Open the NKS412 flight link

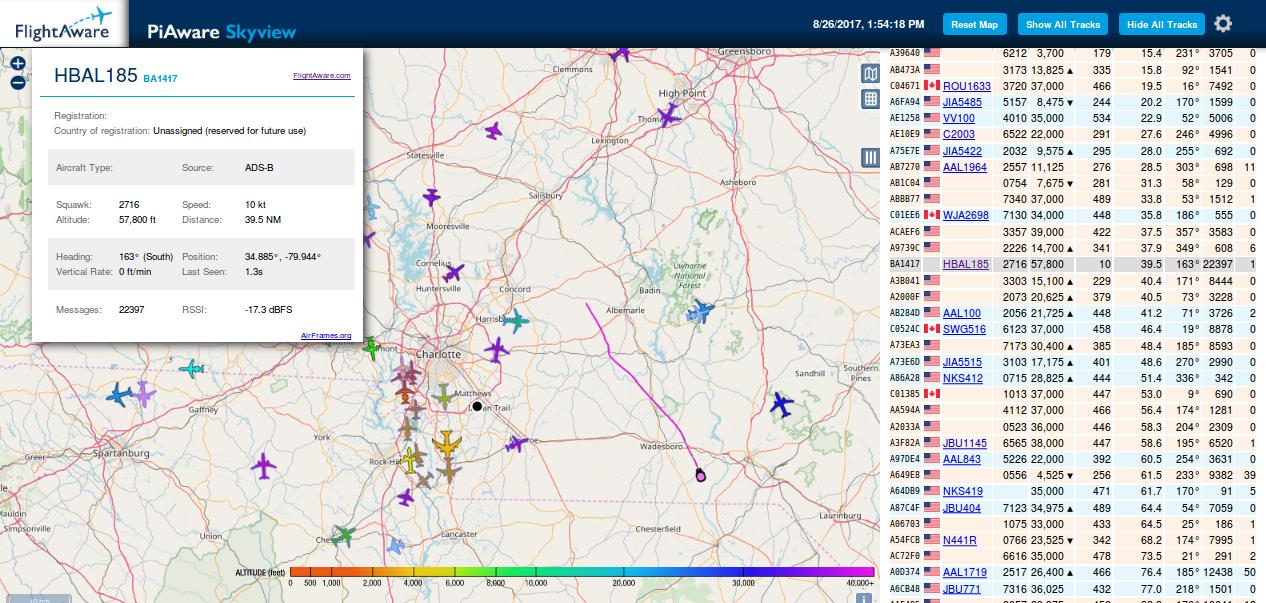click(x=963, y=378)
